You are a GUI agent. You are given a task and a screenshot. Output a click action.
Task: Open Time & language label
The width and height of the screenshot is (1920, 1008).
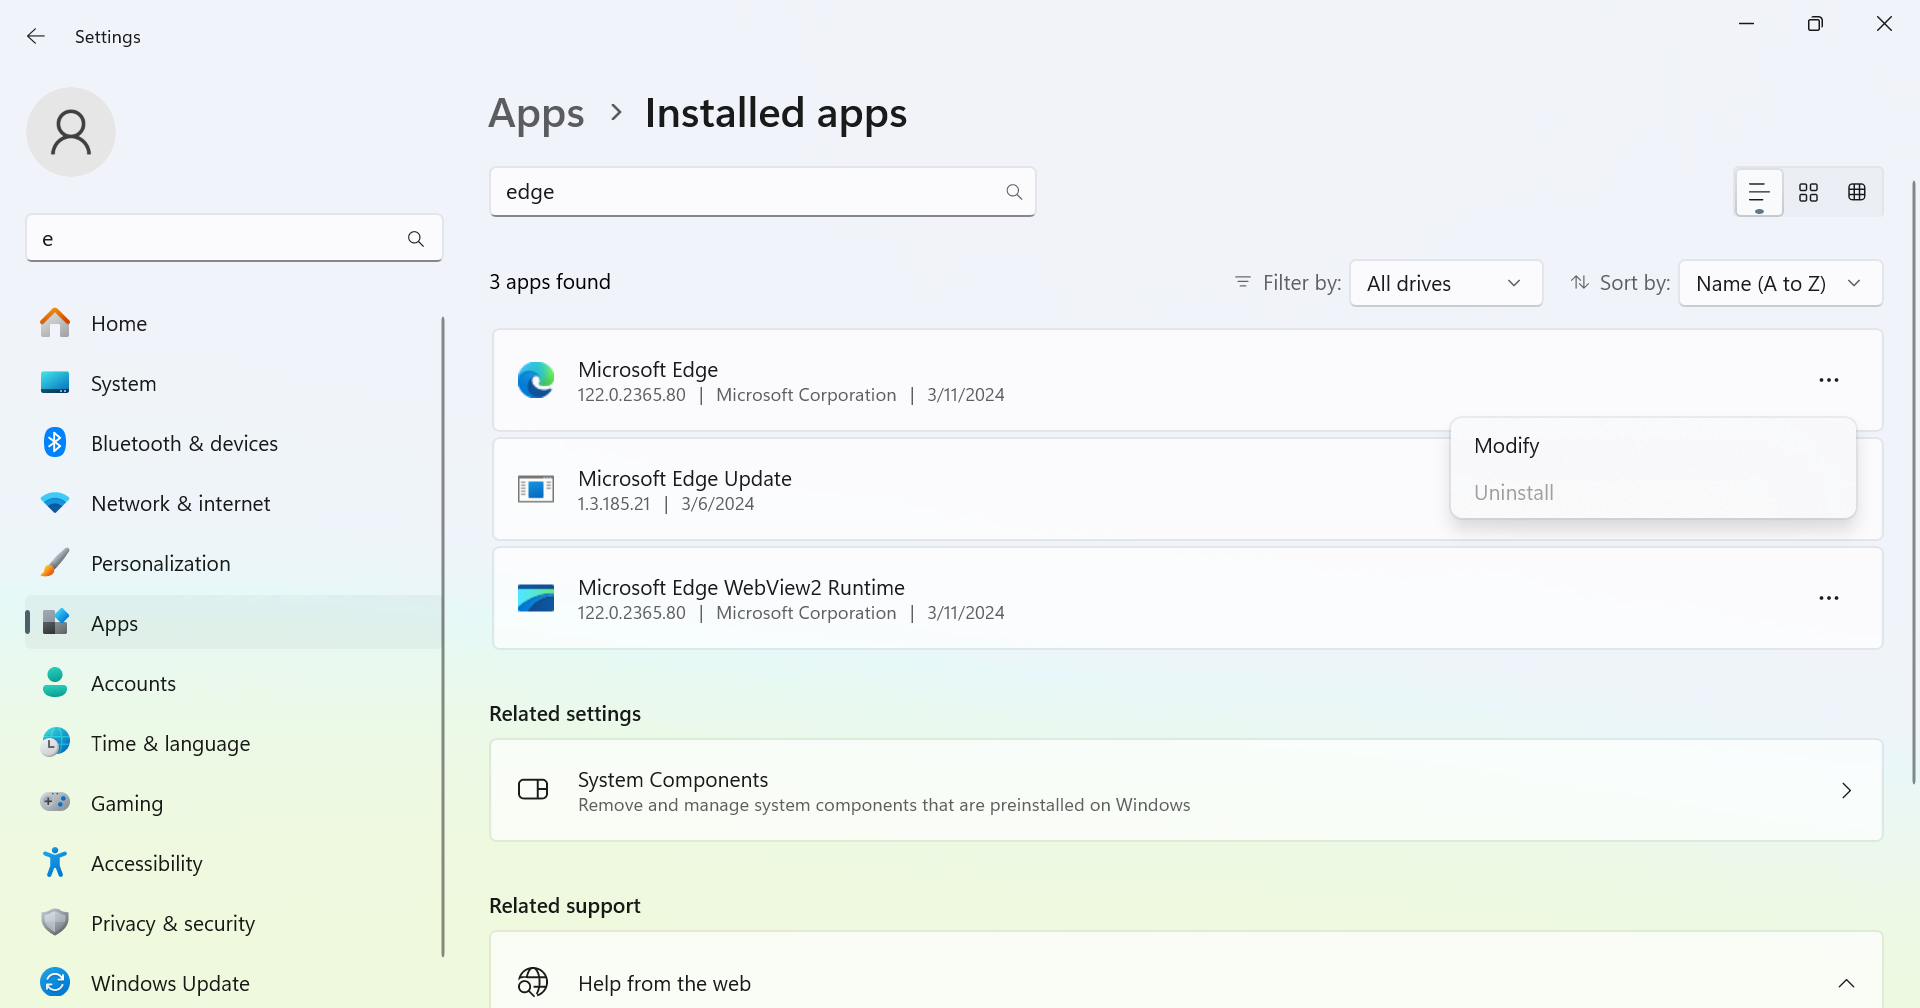(x=170, y=744)
